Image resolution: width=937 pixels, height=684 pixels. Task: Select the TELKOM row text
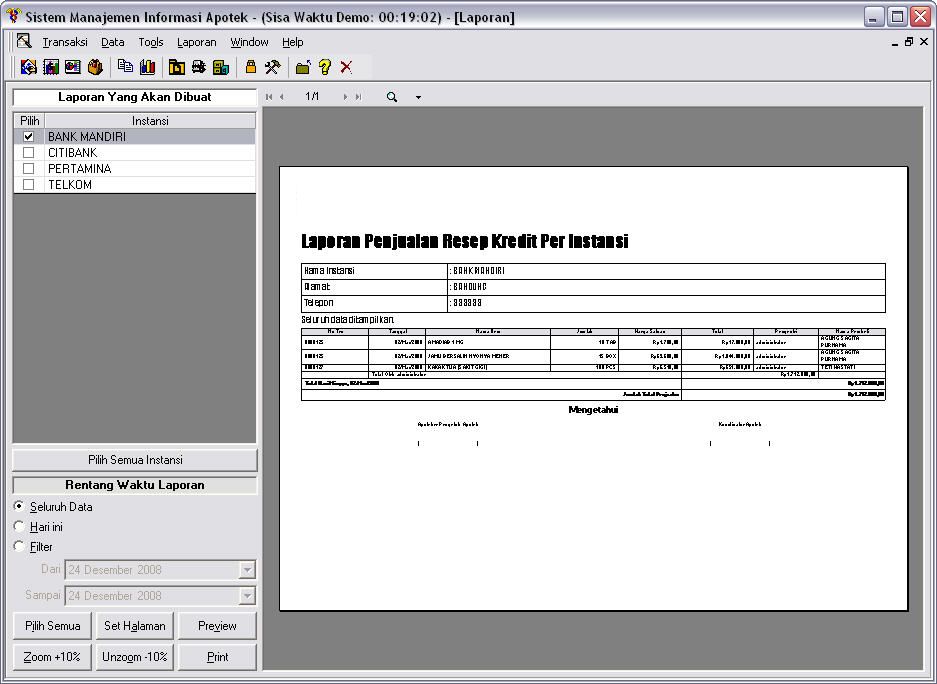[70, 185]
